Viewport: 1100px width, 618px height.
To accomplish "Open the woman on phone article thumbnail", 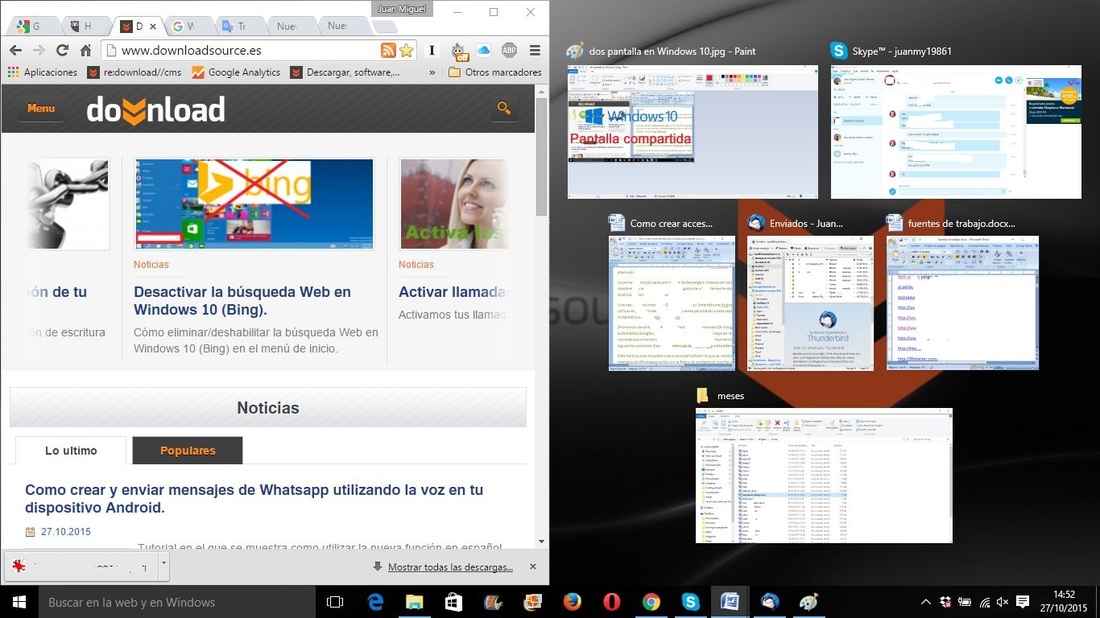I will click(x=454, y=203).
